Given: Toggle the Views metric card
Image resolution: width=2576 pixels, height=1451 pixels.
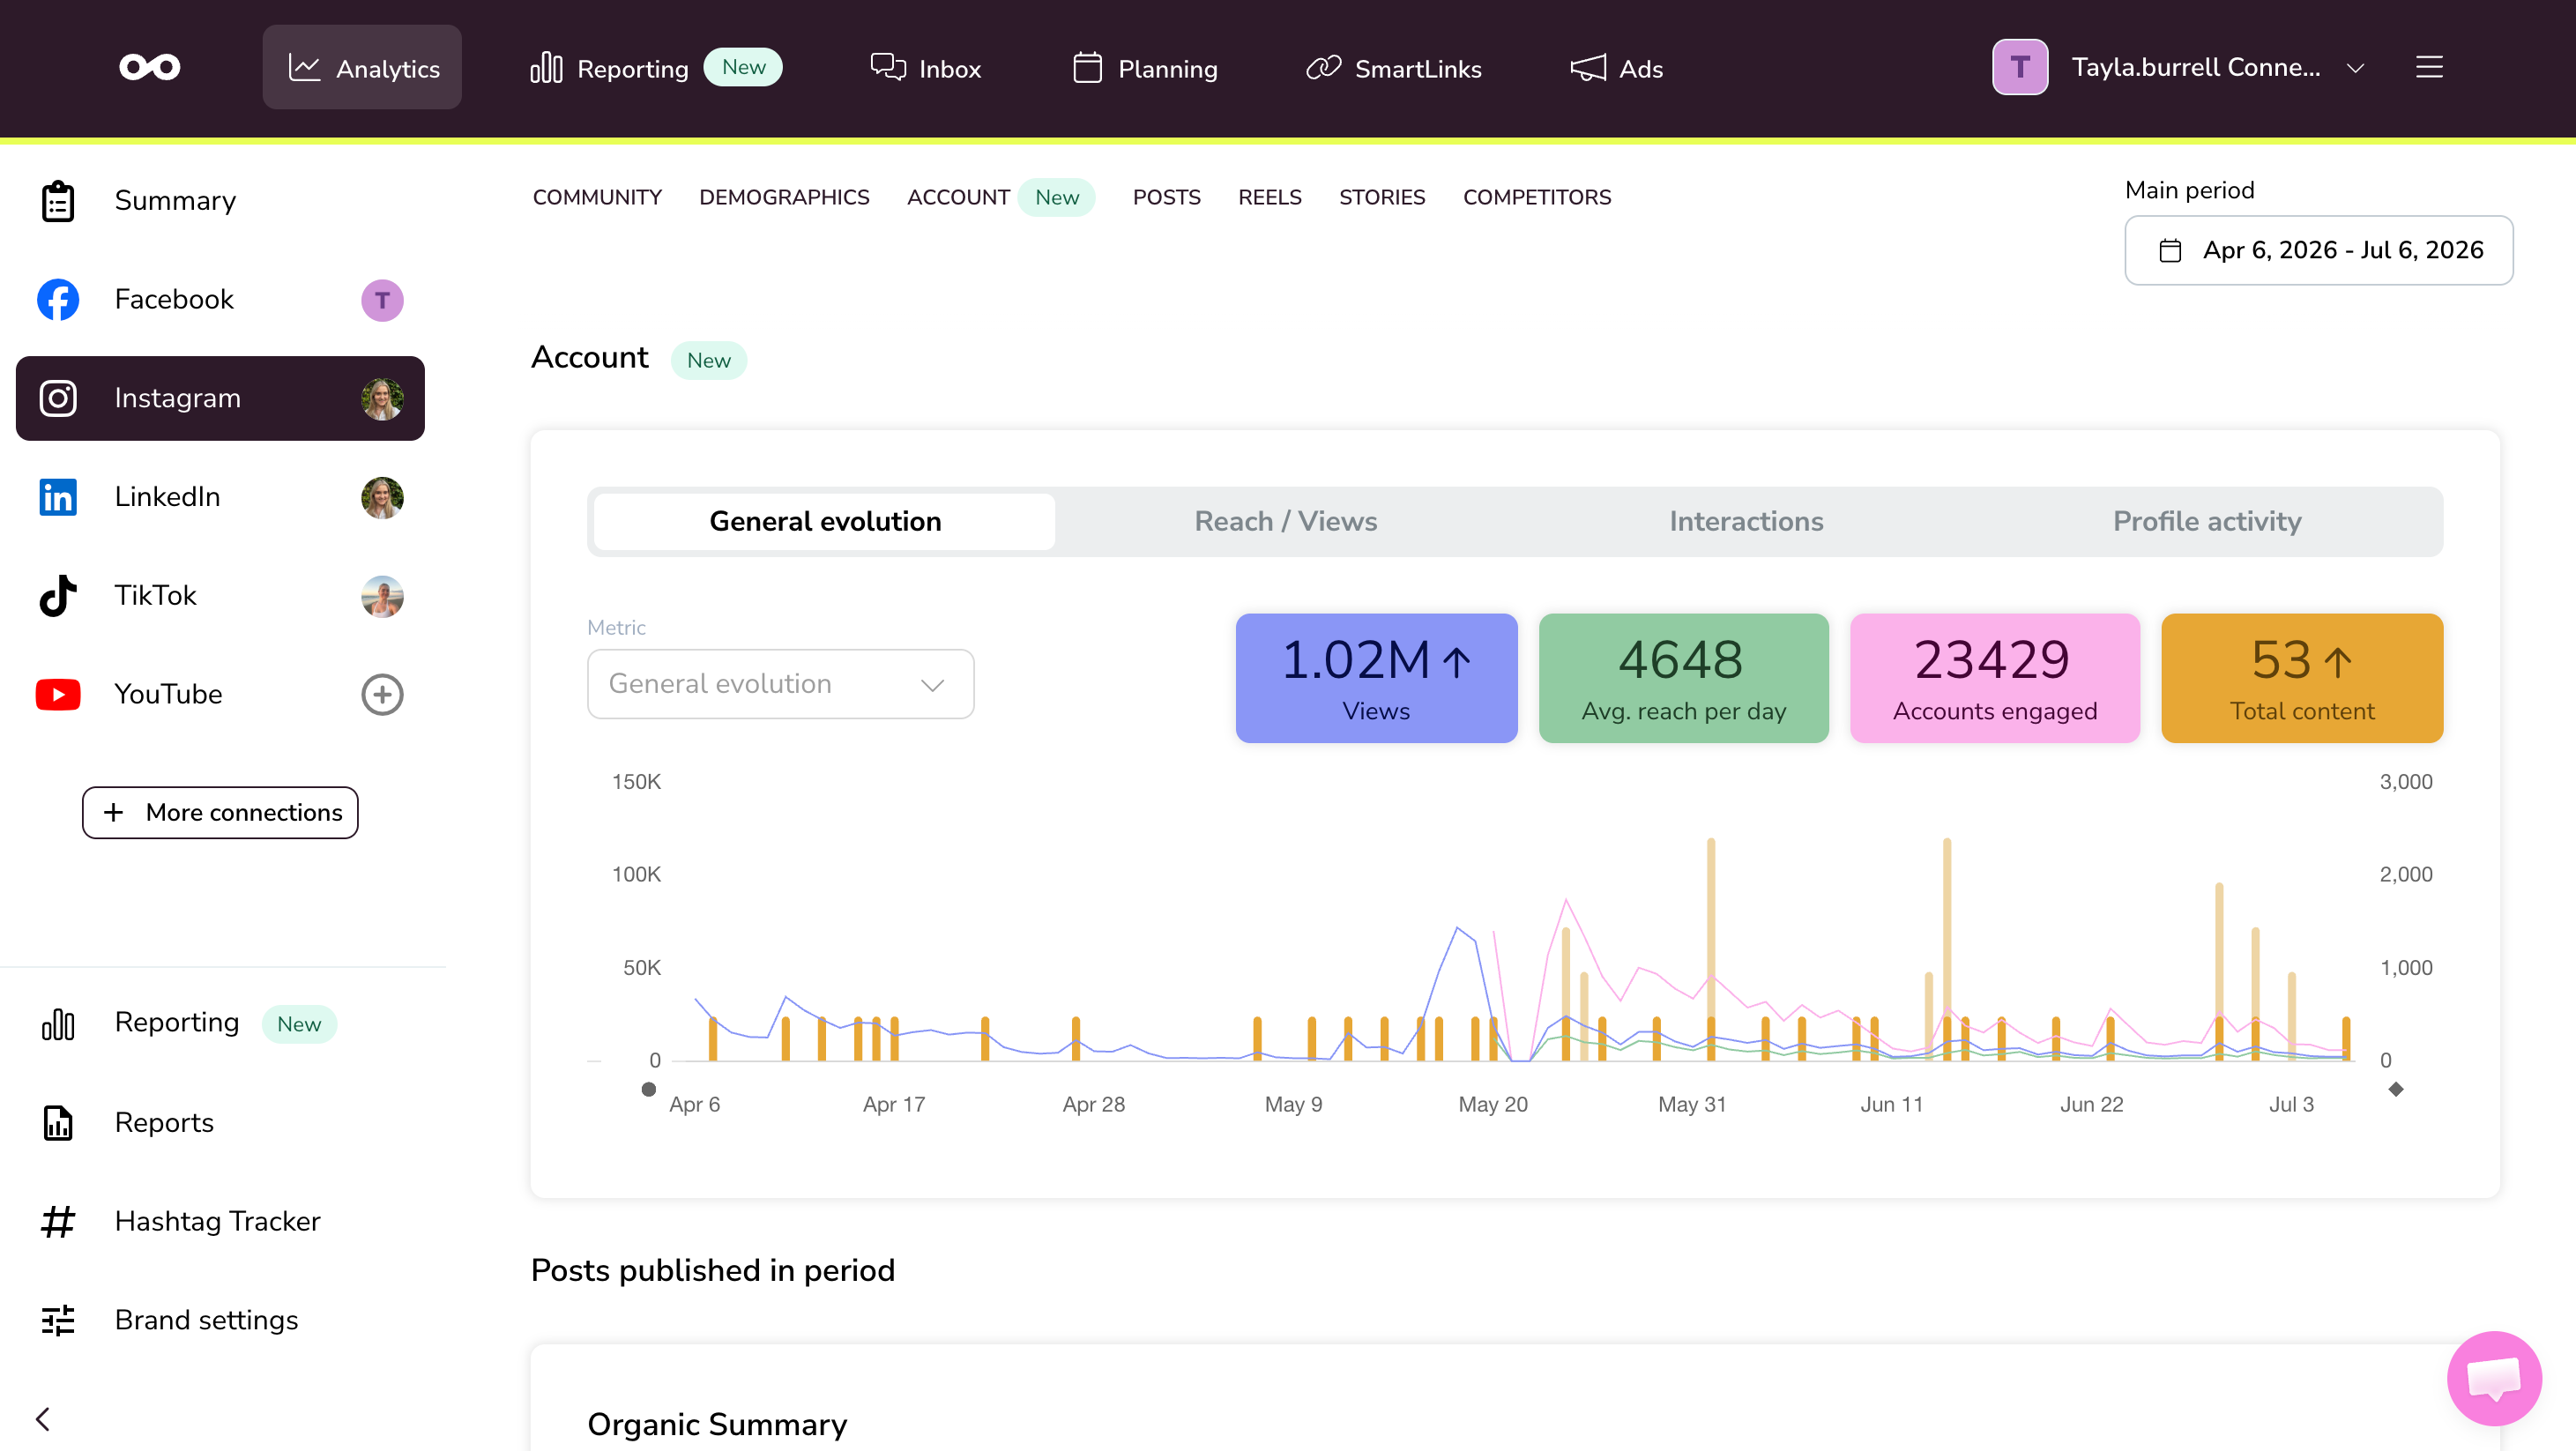Looking at the screenshot, I should click(x=1376, y=678).
